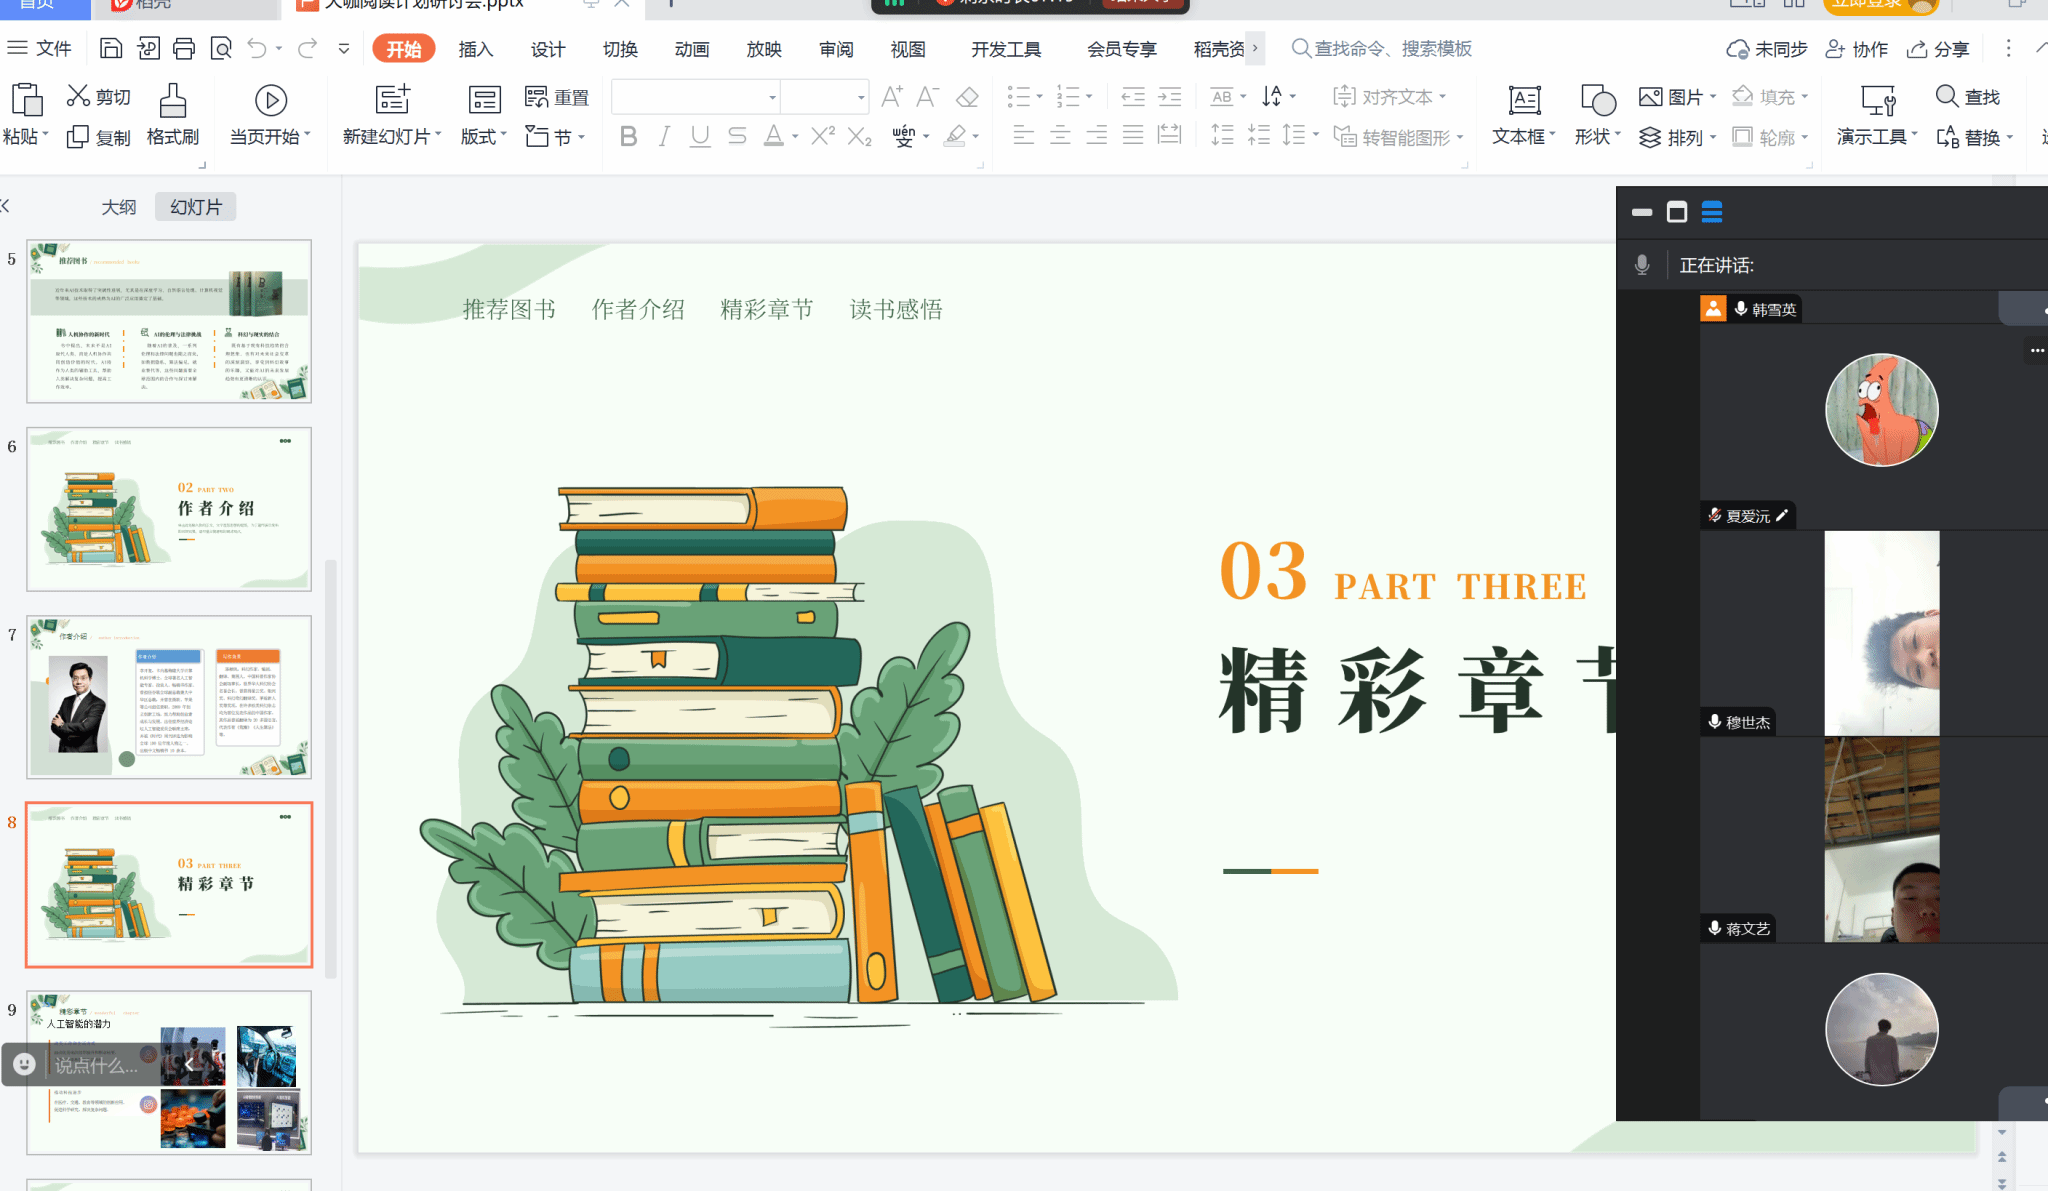Click the clear formatting eraser icon
The height and width of the screenshot is (1191, 2048).
pos(967,97)
